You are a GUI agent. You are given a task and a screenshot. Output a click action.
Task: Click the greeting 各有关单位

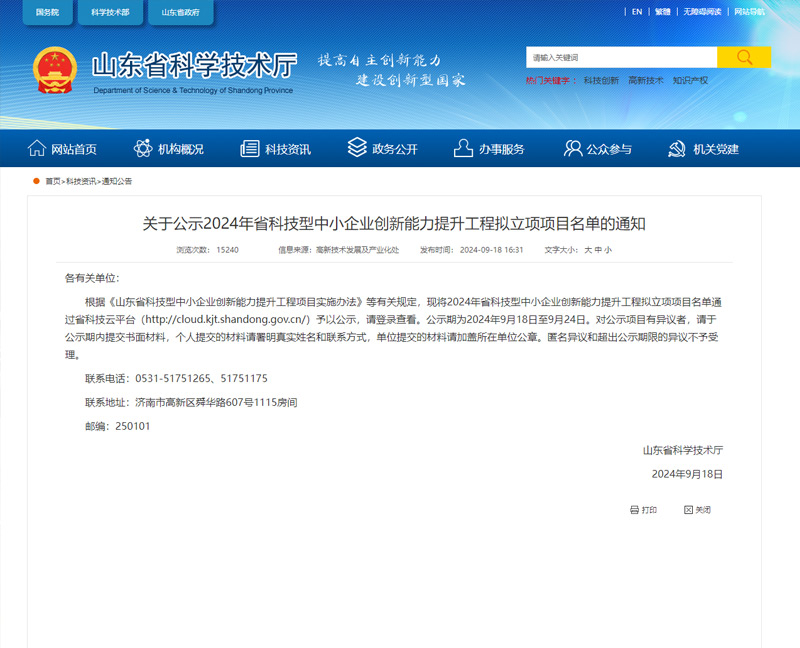pos(92,278)
